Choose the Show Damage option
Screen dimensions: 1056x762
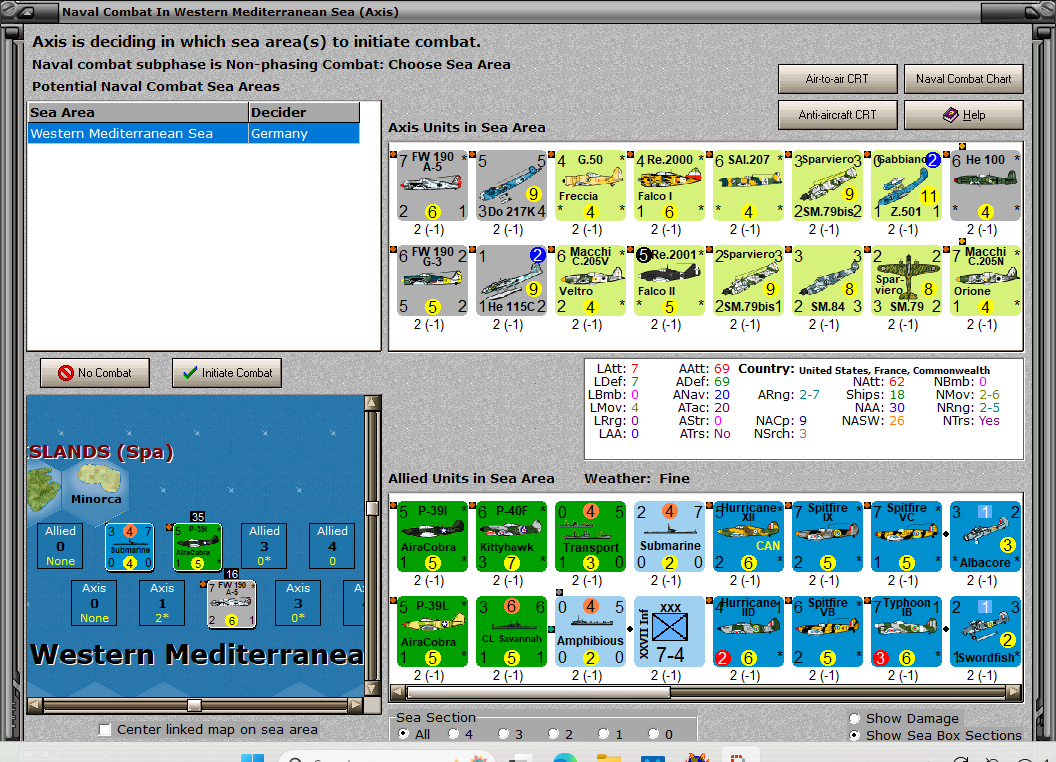pyautogui.click(x=855, y=718)
